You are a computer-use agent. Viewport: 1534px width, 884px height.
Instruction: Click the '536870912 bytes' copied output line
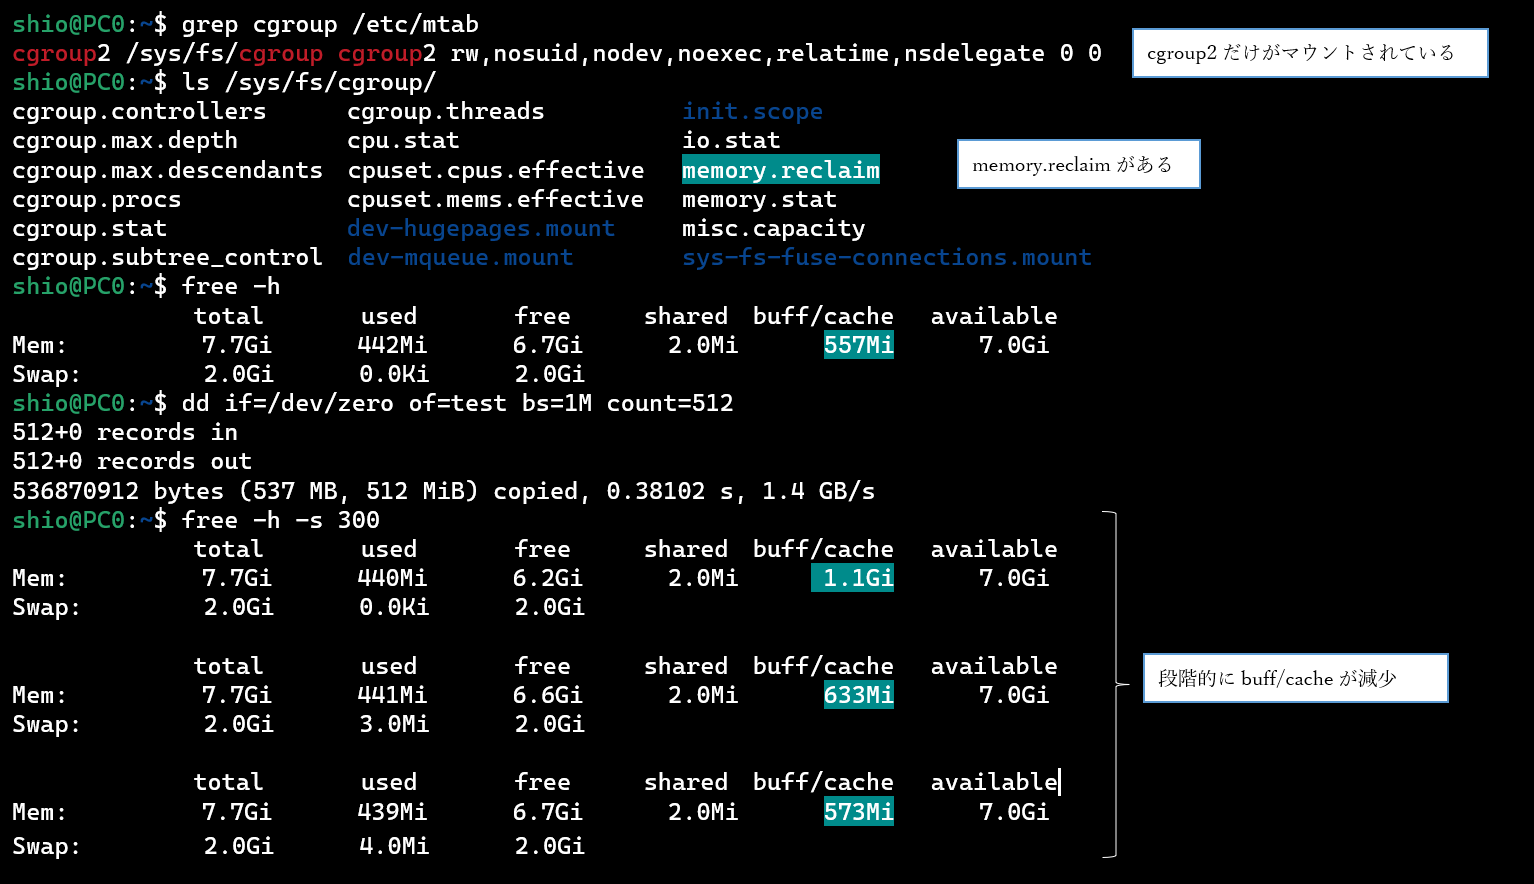coord(443,491)
